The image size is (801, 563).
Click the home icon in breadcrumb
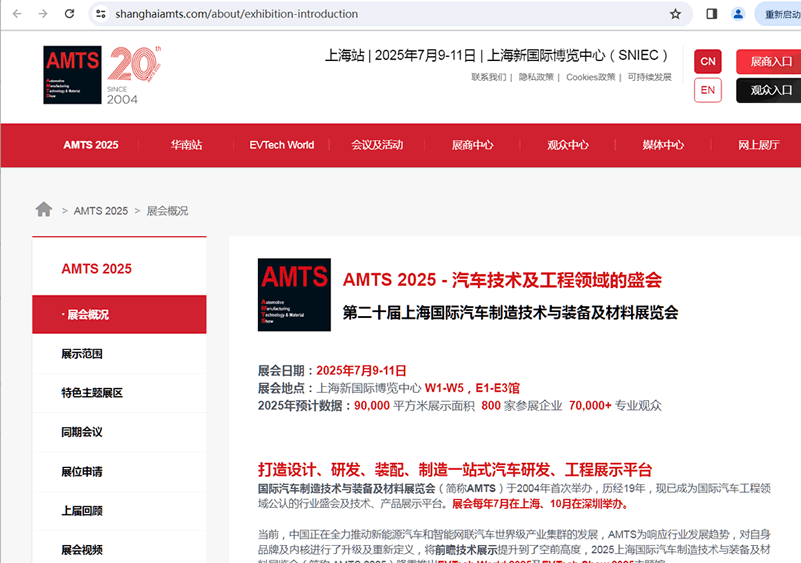pyautogui.click(x=44, y=209)
